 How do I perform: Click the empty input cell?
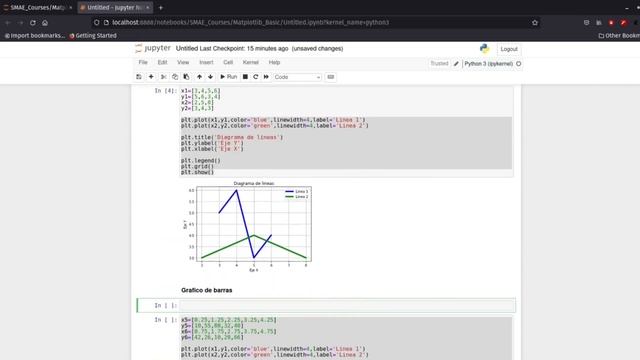347,305
